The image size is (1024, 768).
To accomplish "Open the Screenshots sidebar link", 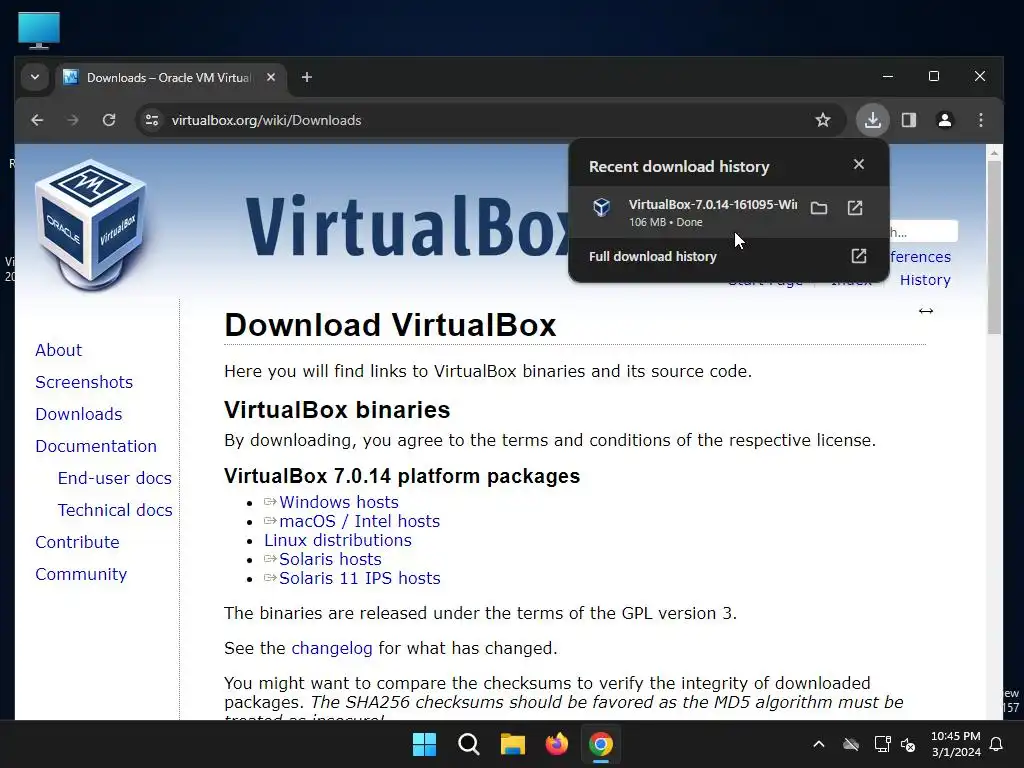I will tap(84, 382).
